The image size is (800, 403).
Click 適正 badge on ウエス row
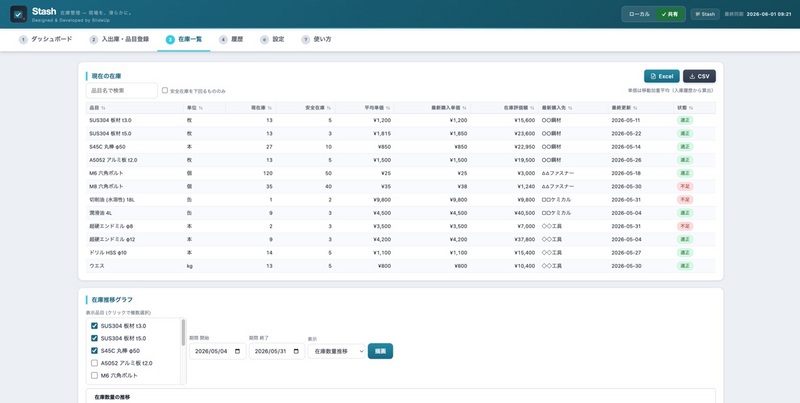[x=685, y=266]
